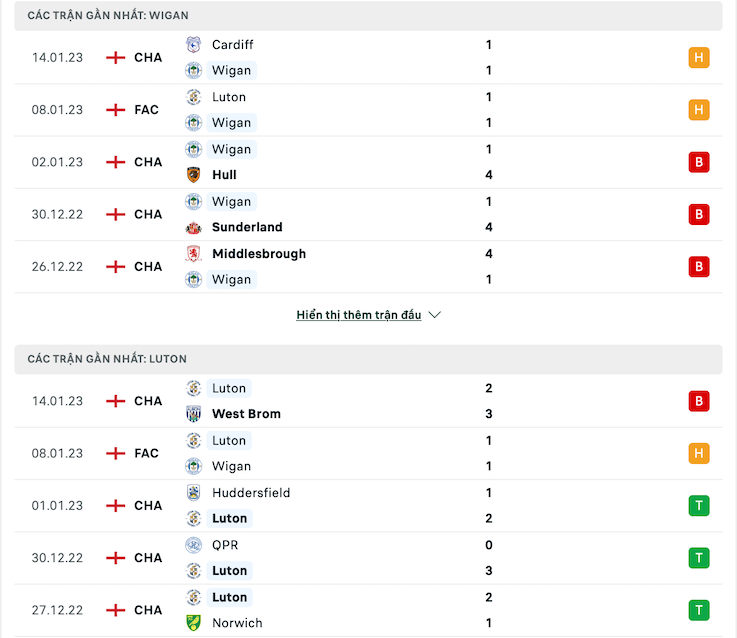737x638 pixels.
Task: Click the QPR team crest icon
Action: (x=193, y=545)
